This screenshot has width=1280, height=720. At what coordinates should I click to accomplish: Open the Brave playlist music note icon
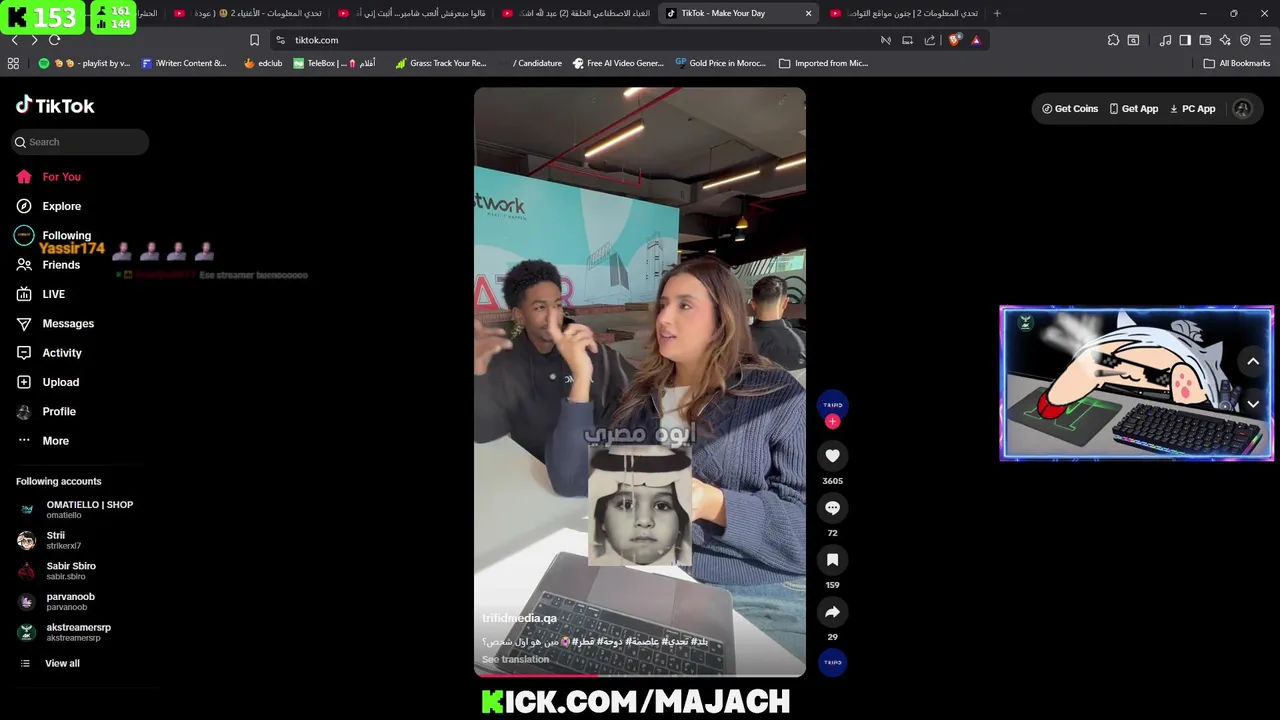(x=1165, y=40)
